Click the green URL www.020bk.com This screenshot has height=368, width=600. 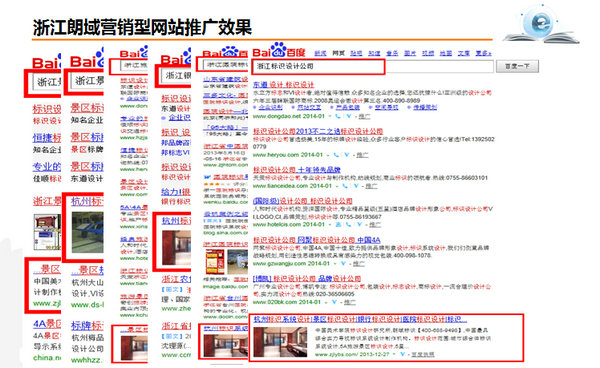coord(274,302)
